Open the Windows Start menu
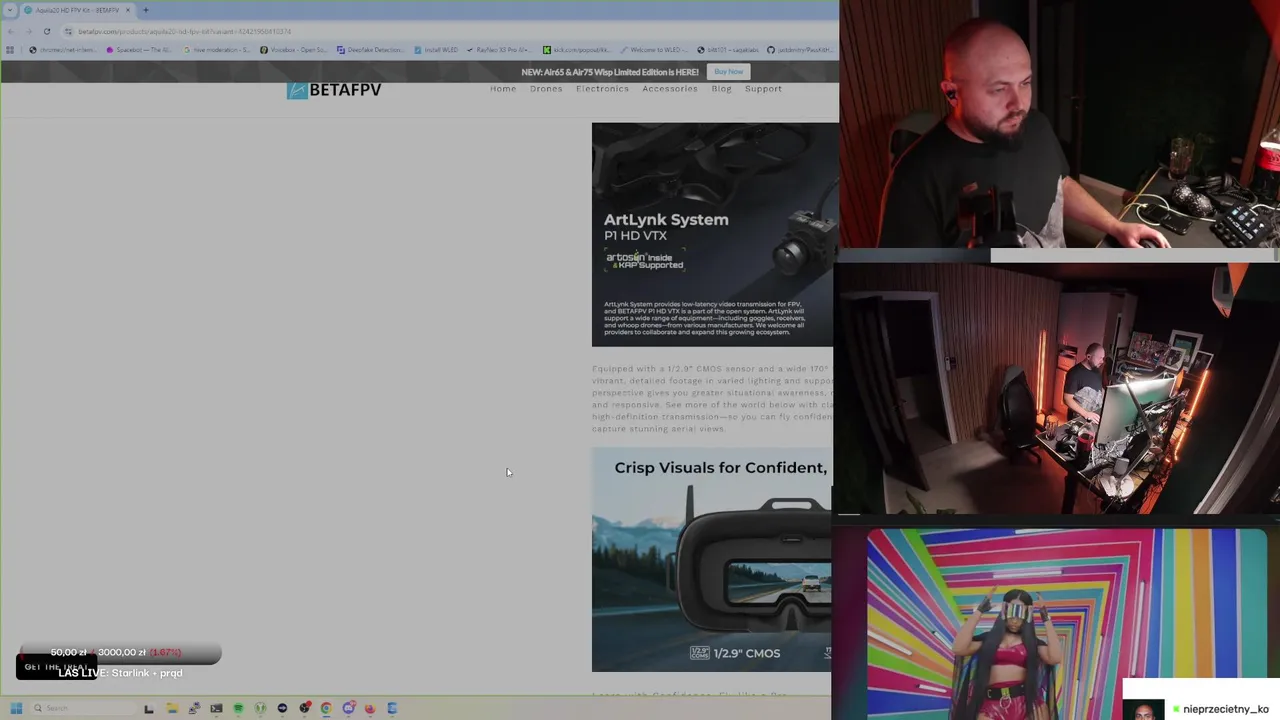Screen dimensions: 1280x720 (x=16, y=708)
